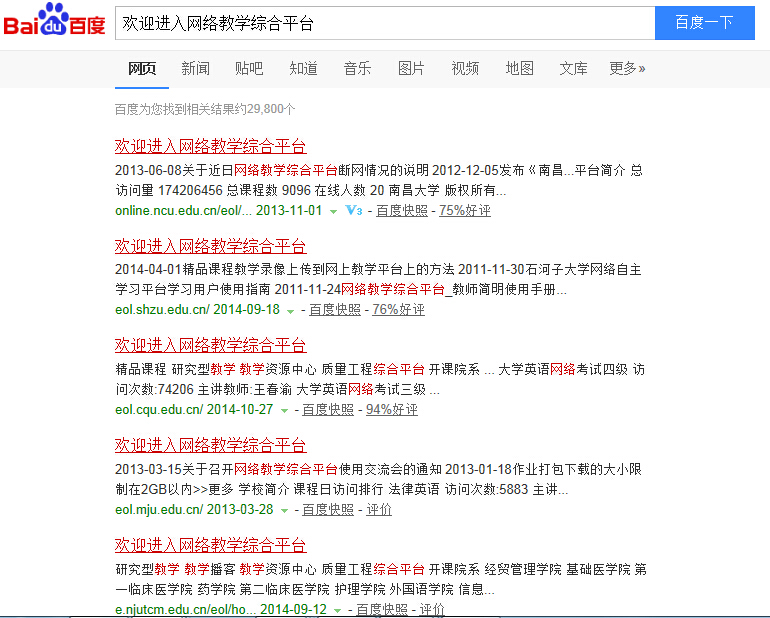Switch to the 地图 tab
Viewport: 770px width, 618px height.
[520, 68]
